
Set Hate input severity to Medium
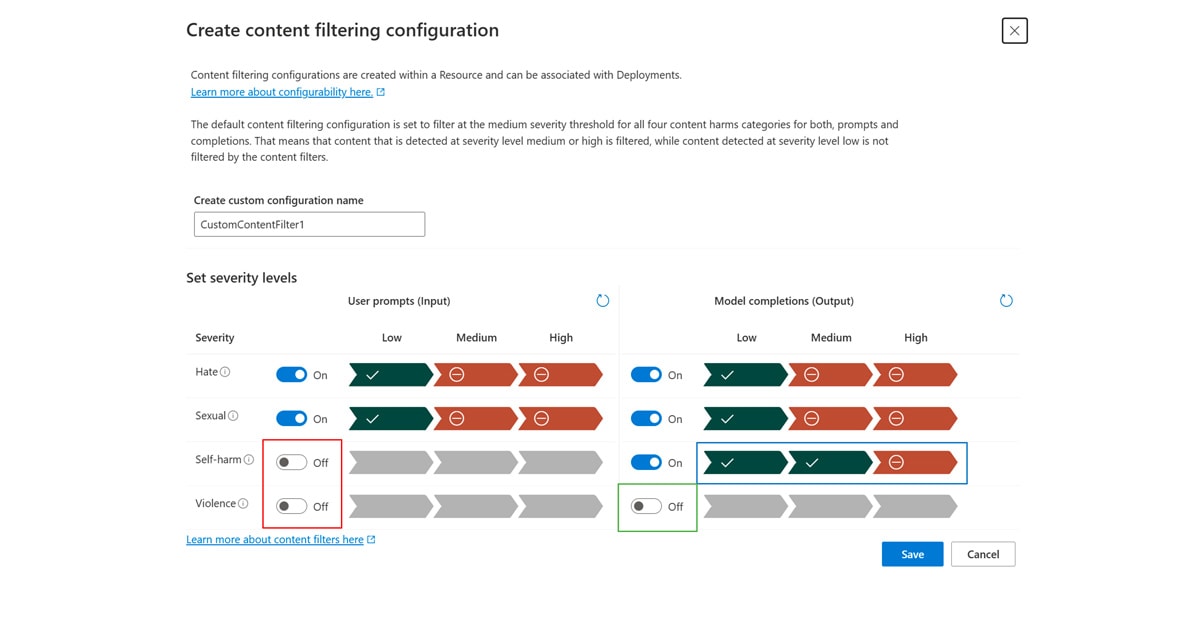[476, 374]
